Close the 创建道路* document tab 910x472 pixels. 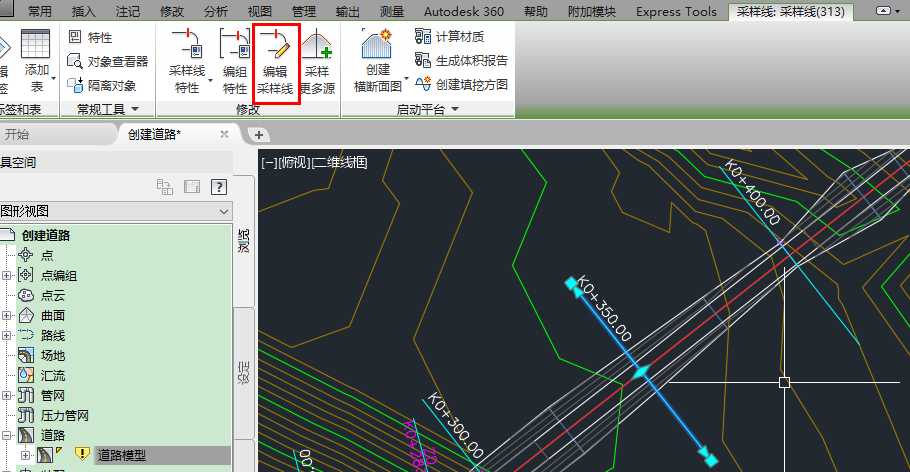[224, 134]
